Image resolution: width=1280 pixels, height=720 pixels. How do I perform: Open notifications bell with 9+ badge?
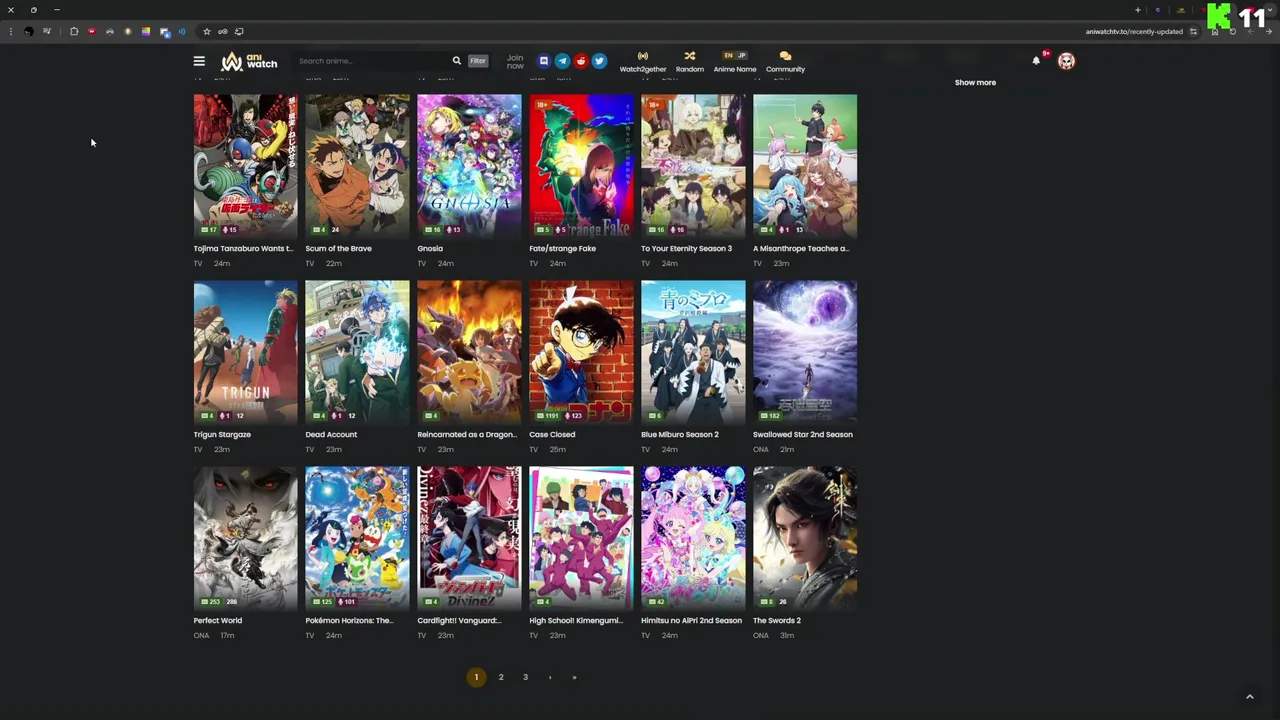[x=1036, y=61]
